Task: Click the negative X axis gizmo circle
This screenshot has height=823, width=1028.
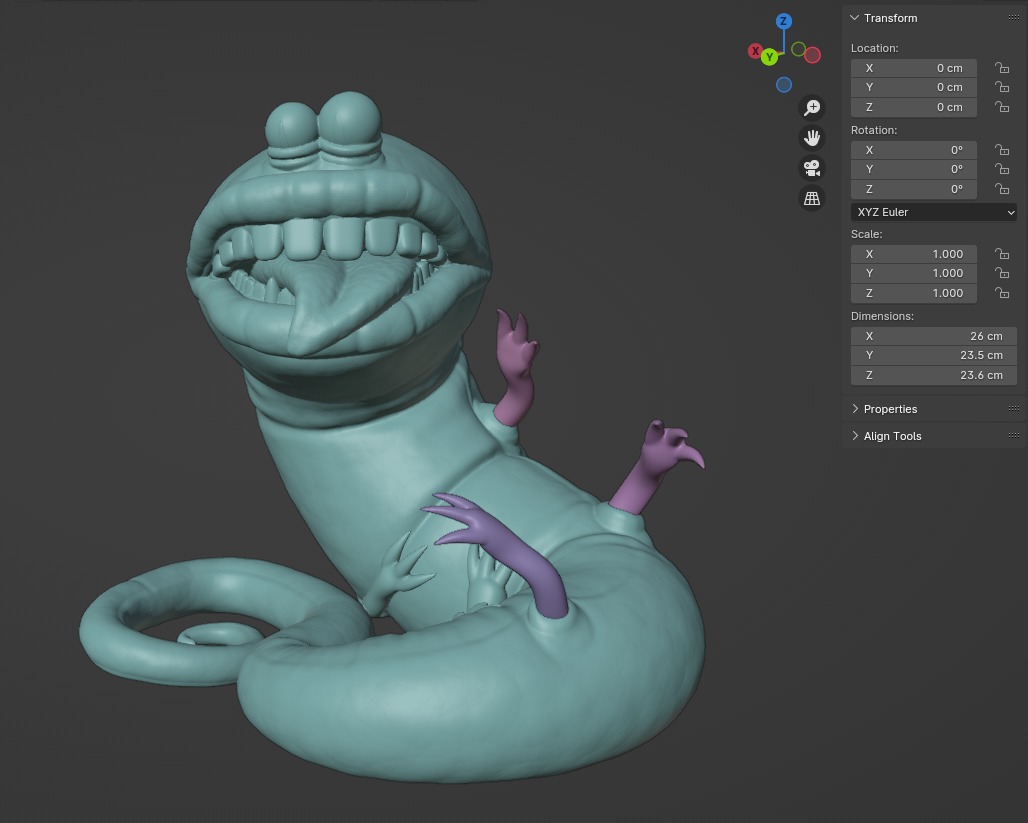Action: (812, 55)
